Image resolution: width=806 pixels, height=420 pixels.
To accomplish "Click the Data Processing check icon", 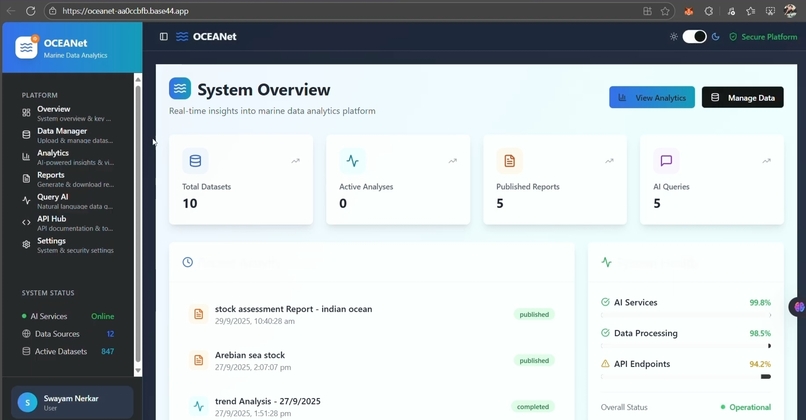I will (605, 333).
